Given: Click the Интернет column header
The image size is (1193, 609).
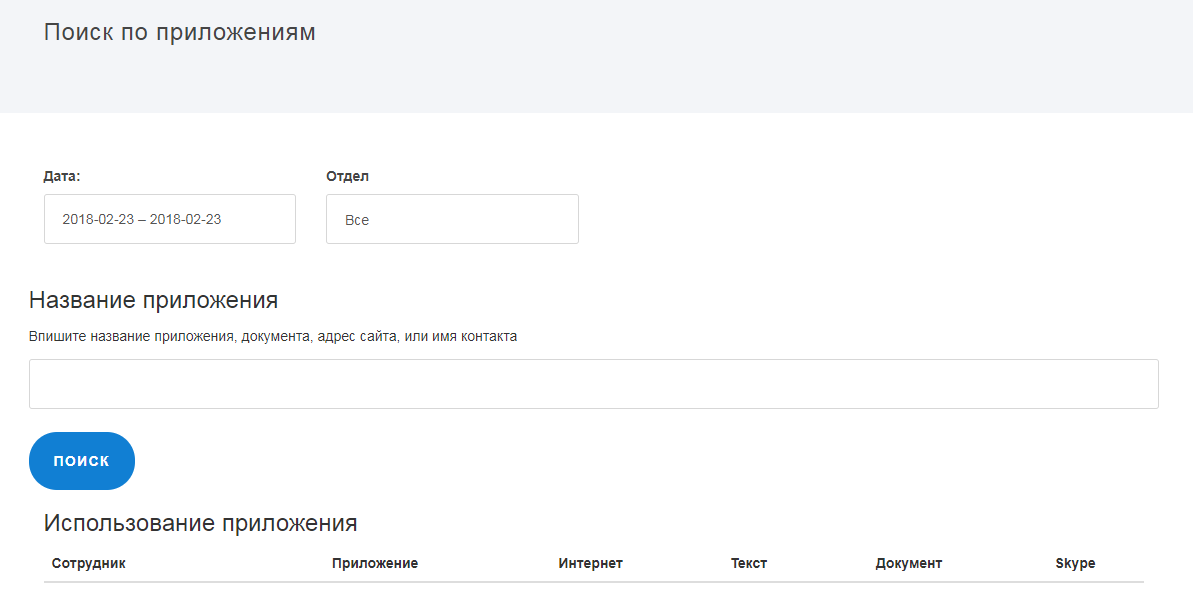Looking at the screenshot, I should tap(590, 563).
